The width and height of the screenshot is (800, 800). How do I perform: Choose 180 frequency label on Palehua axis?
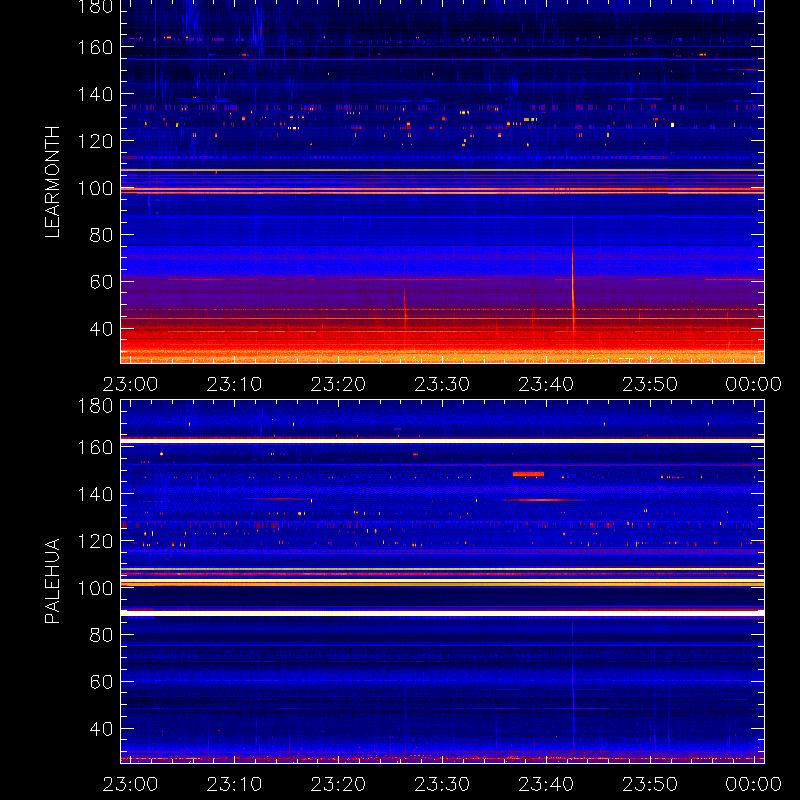click(95, 406)
